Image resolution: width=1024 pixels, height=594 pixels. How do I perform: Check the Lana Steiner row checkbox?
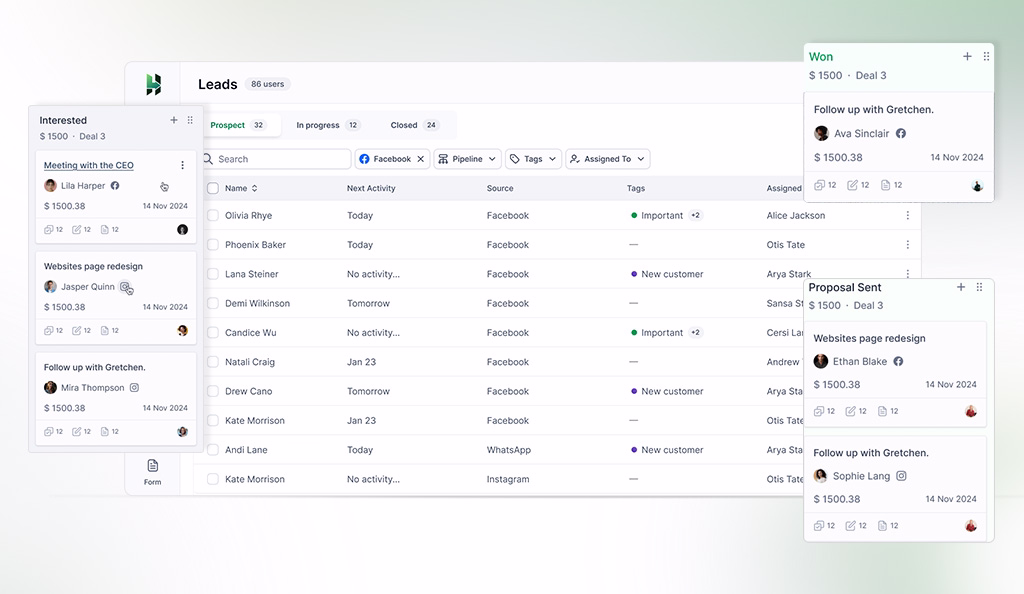(x=213, y=274)
